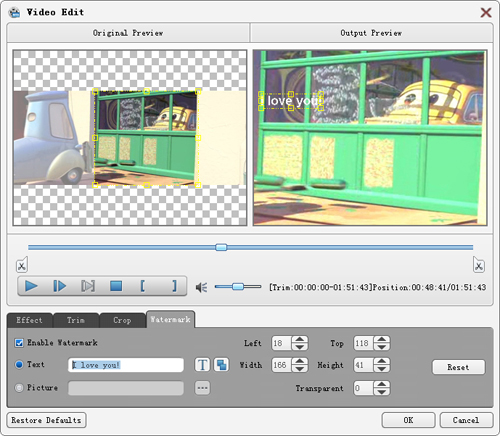Click the watermark text in output preview

(x=291, y=101)
